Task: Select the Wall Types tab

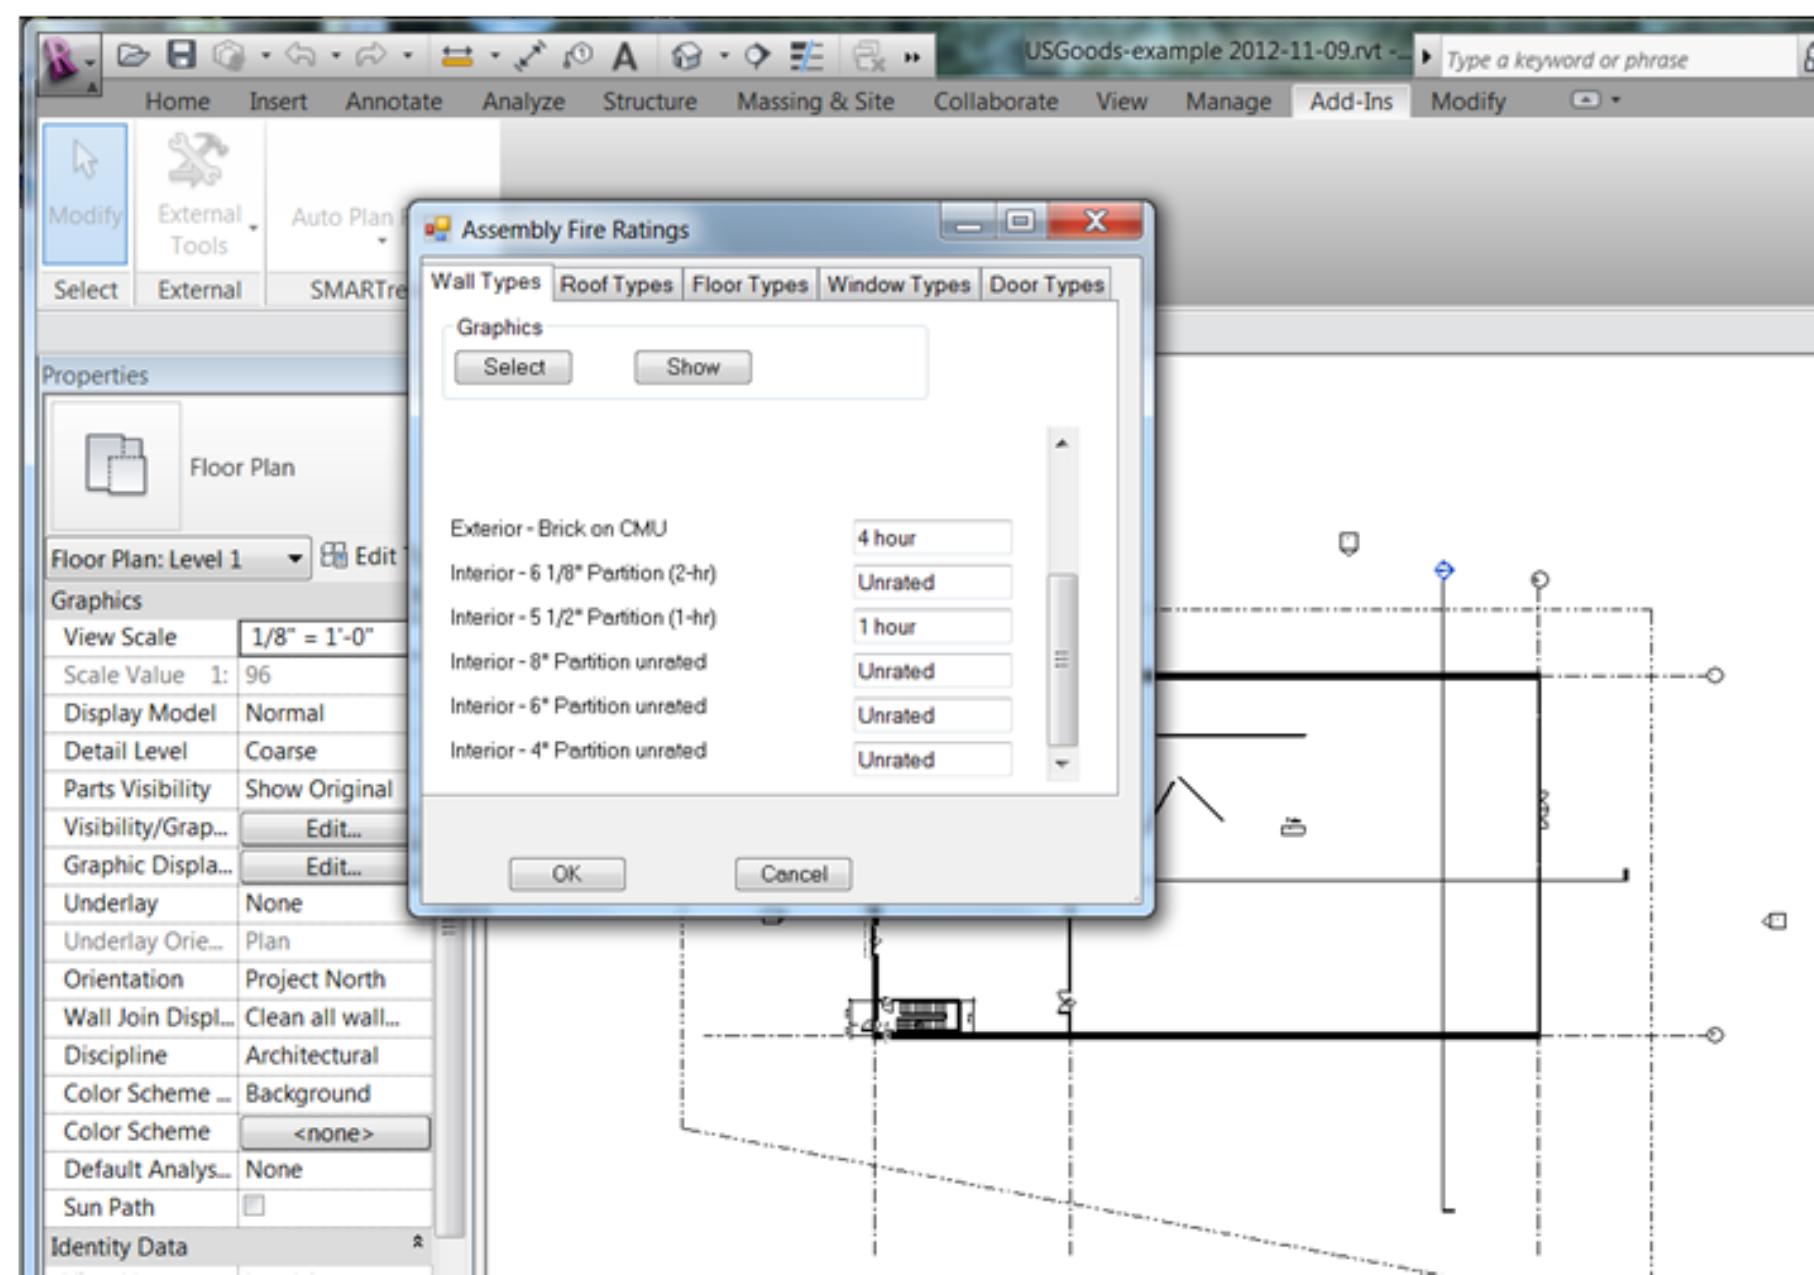Action: pos(486,282)
